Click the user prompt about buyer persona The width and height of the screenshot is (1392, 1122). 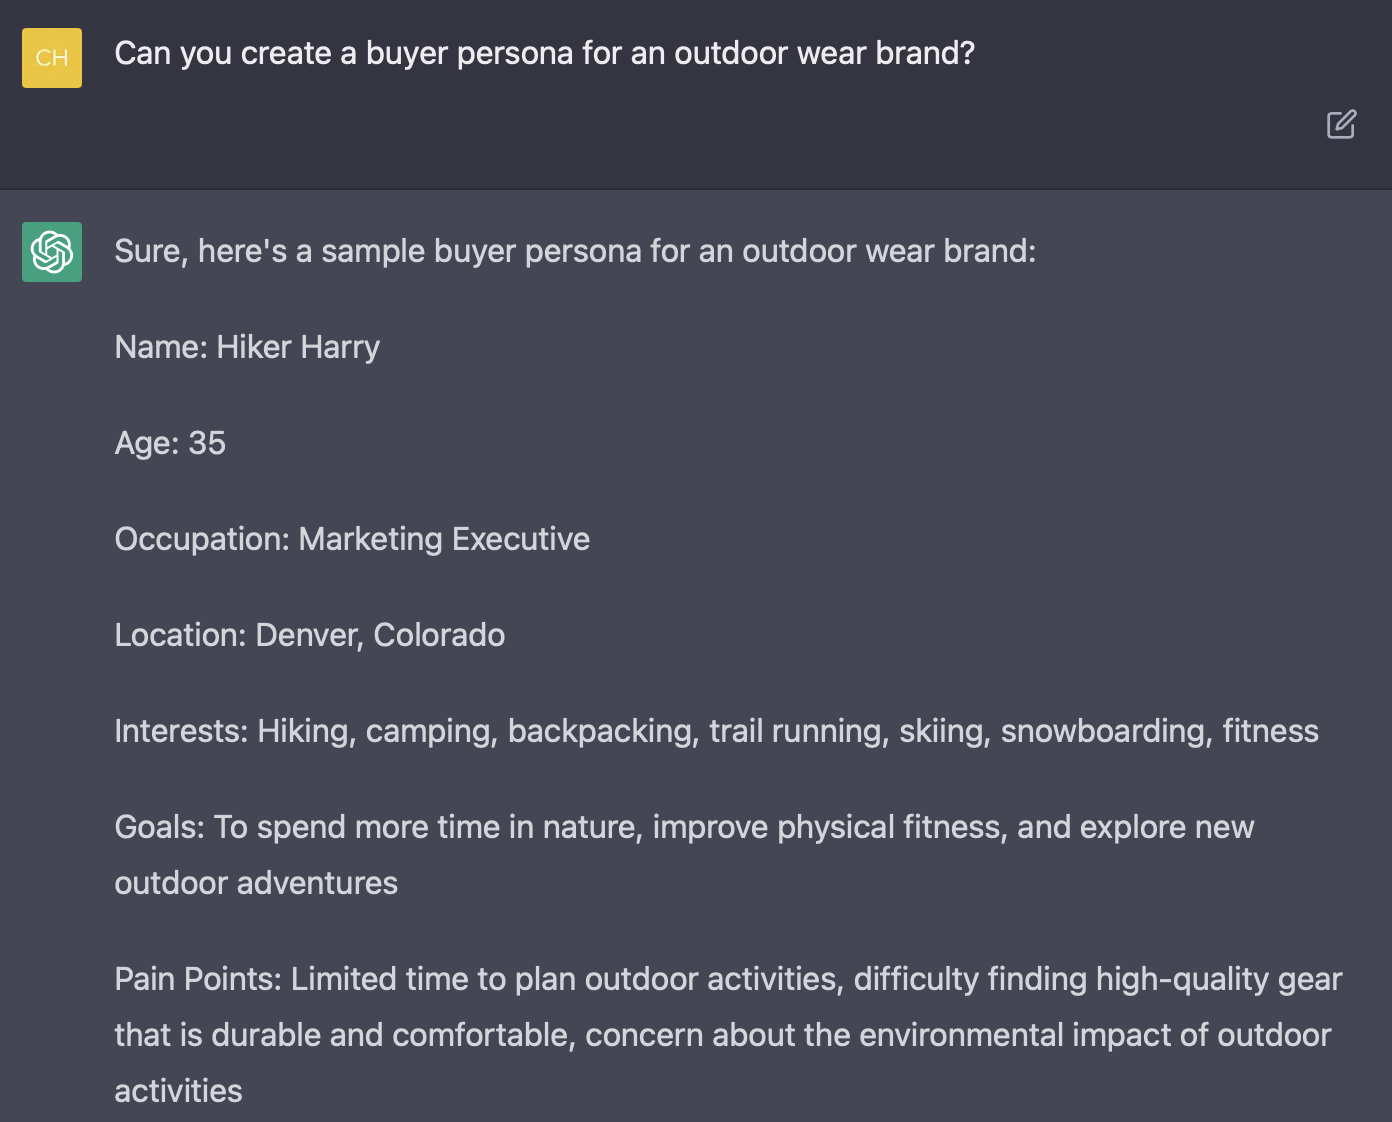[544, 53]
